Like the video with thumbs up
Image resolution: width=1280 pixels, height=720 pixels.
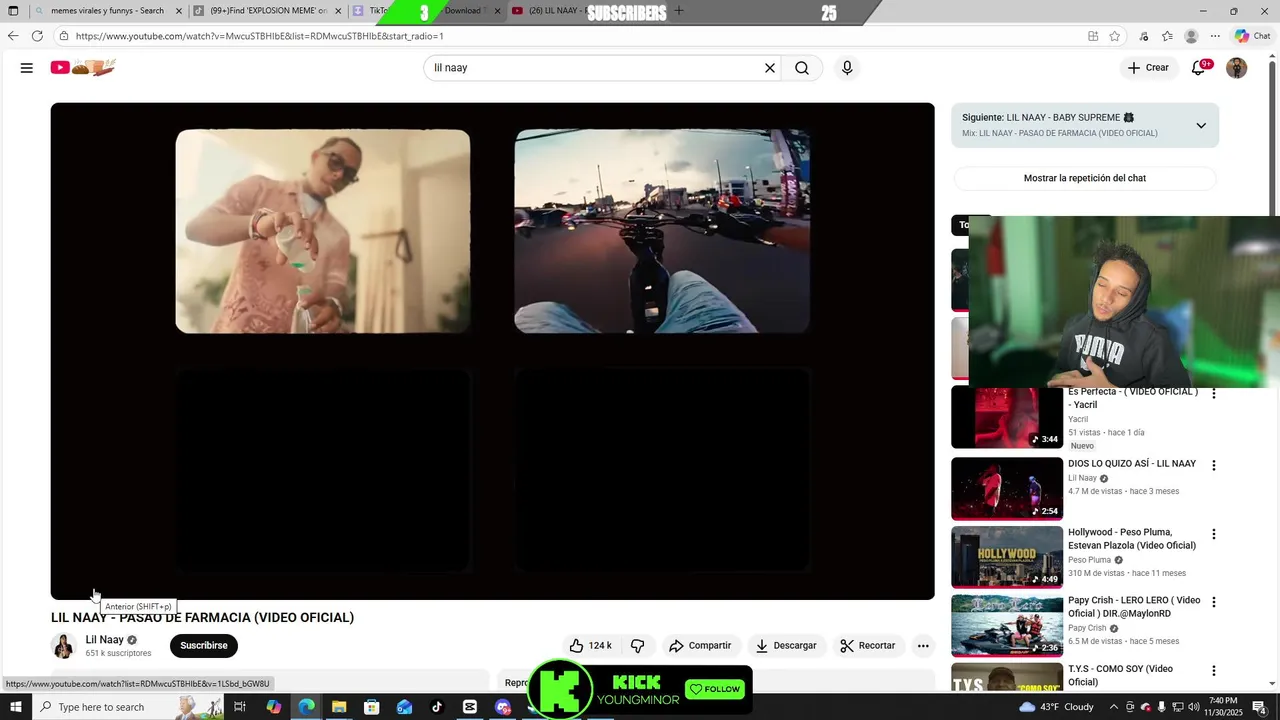tap(591, 646)
